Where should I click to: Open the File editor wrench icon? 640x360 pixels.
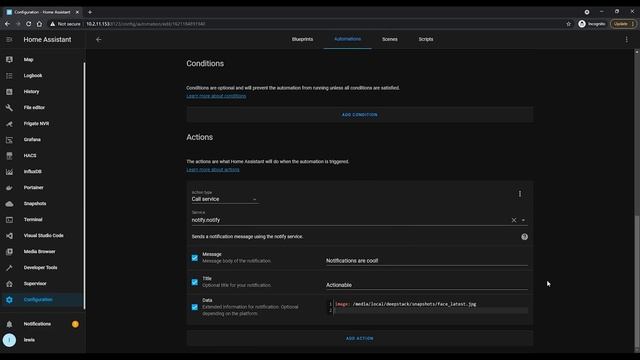[x=9, y=107]
